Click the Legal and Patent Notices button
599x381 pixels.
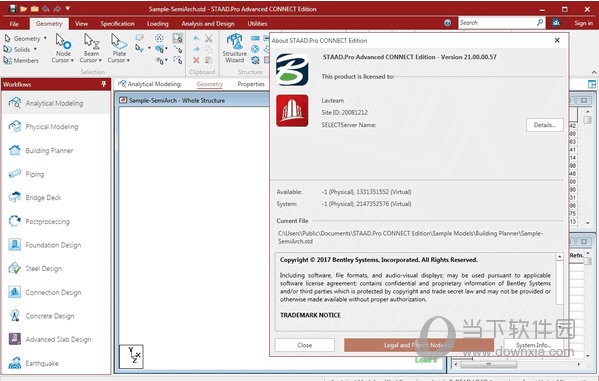[x=419, y=345]
